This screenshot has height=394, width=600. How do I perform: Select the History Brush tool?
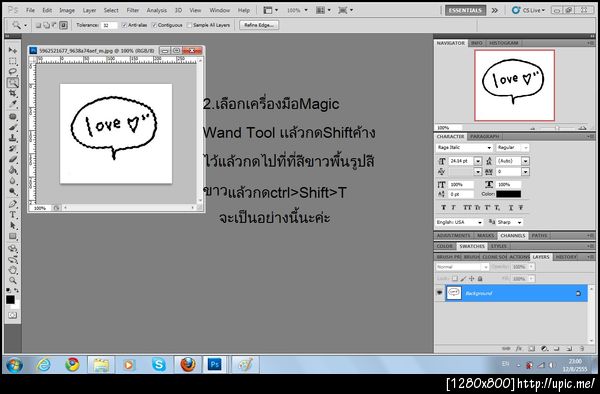(x=13, y=148)
